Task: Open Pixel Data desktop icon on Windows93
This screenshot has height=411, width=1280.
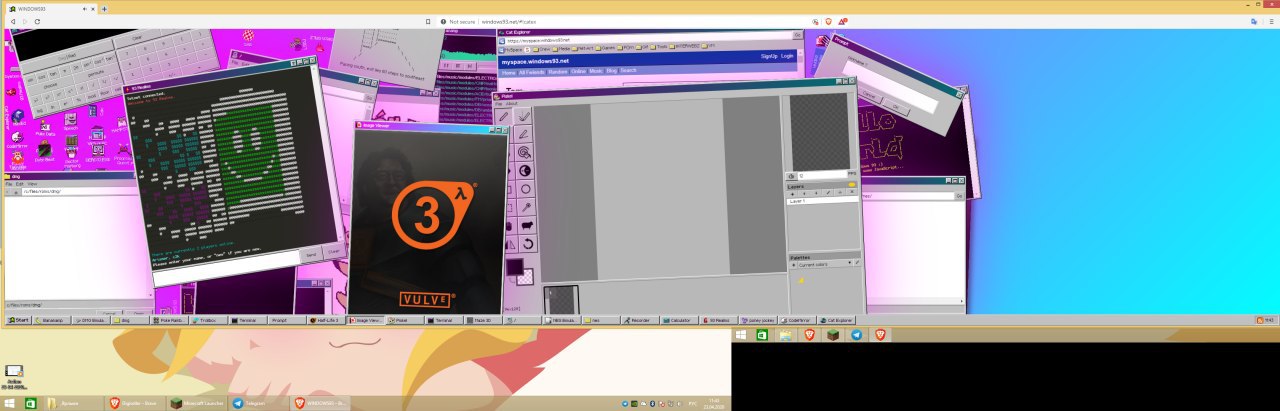Action: [x=45, y=128]
